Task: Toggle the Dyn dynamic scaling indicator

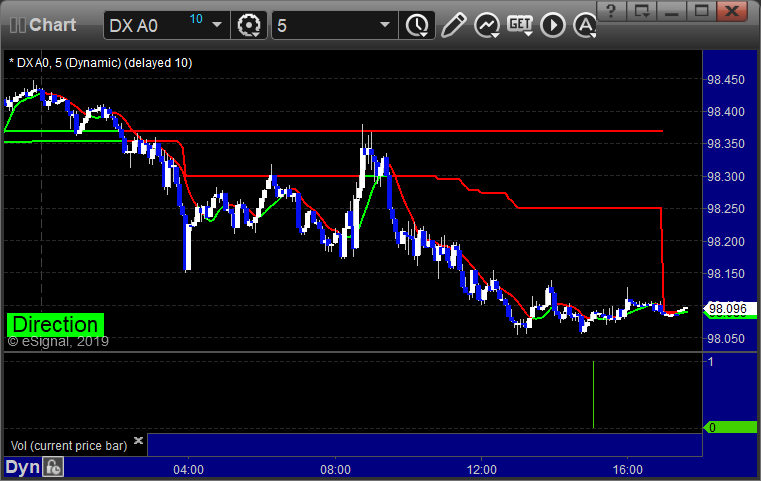Action: 20,467
